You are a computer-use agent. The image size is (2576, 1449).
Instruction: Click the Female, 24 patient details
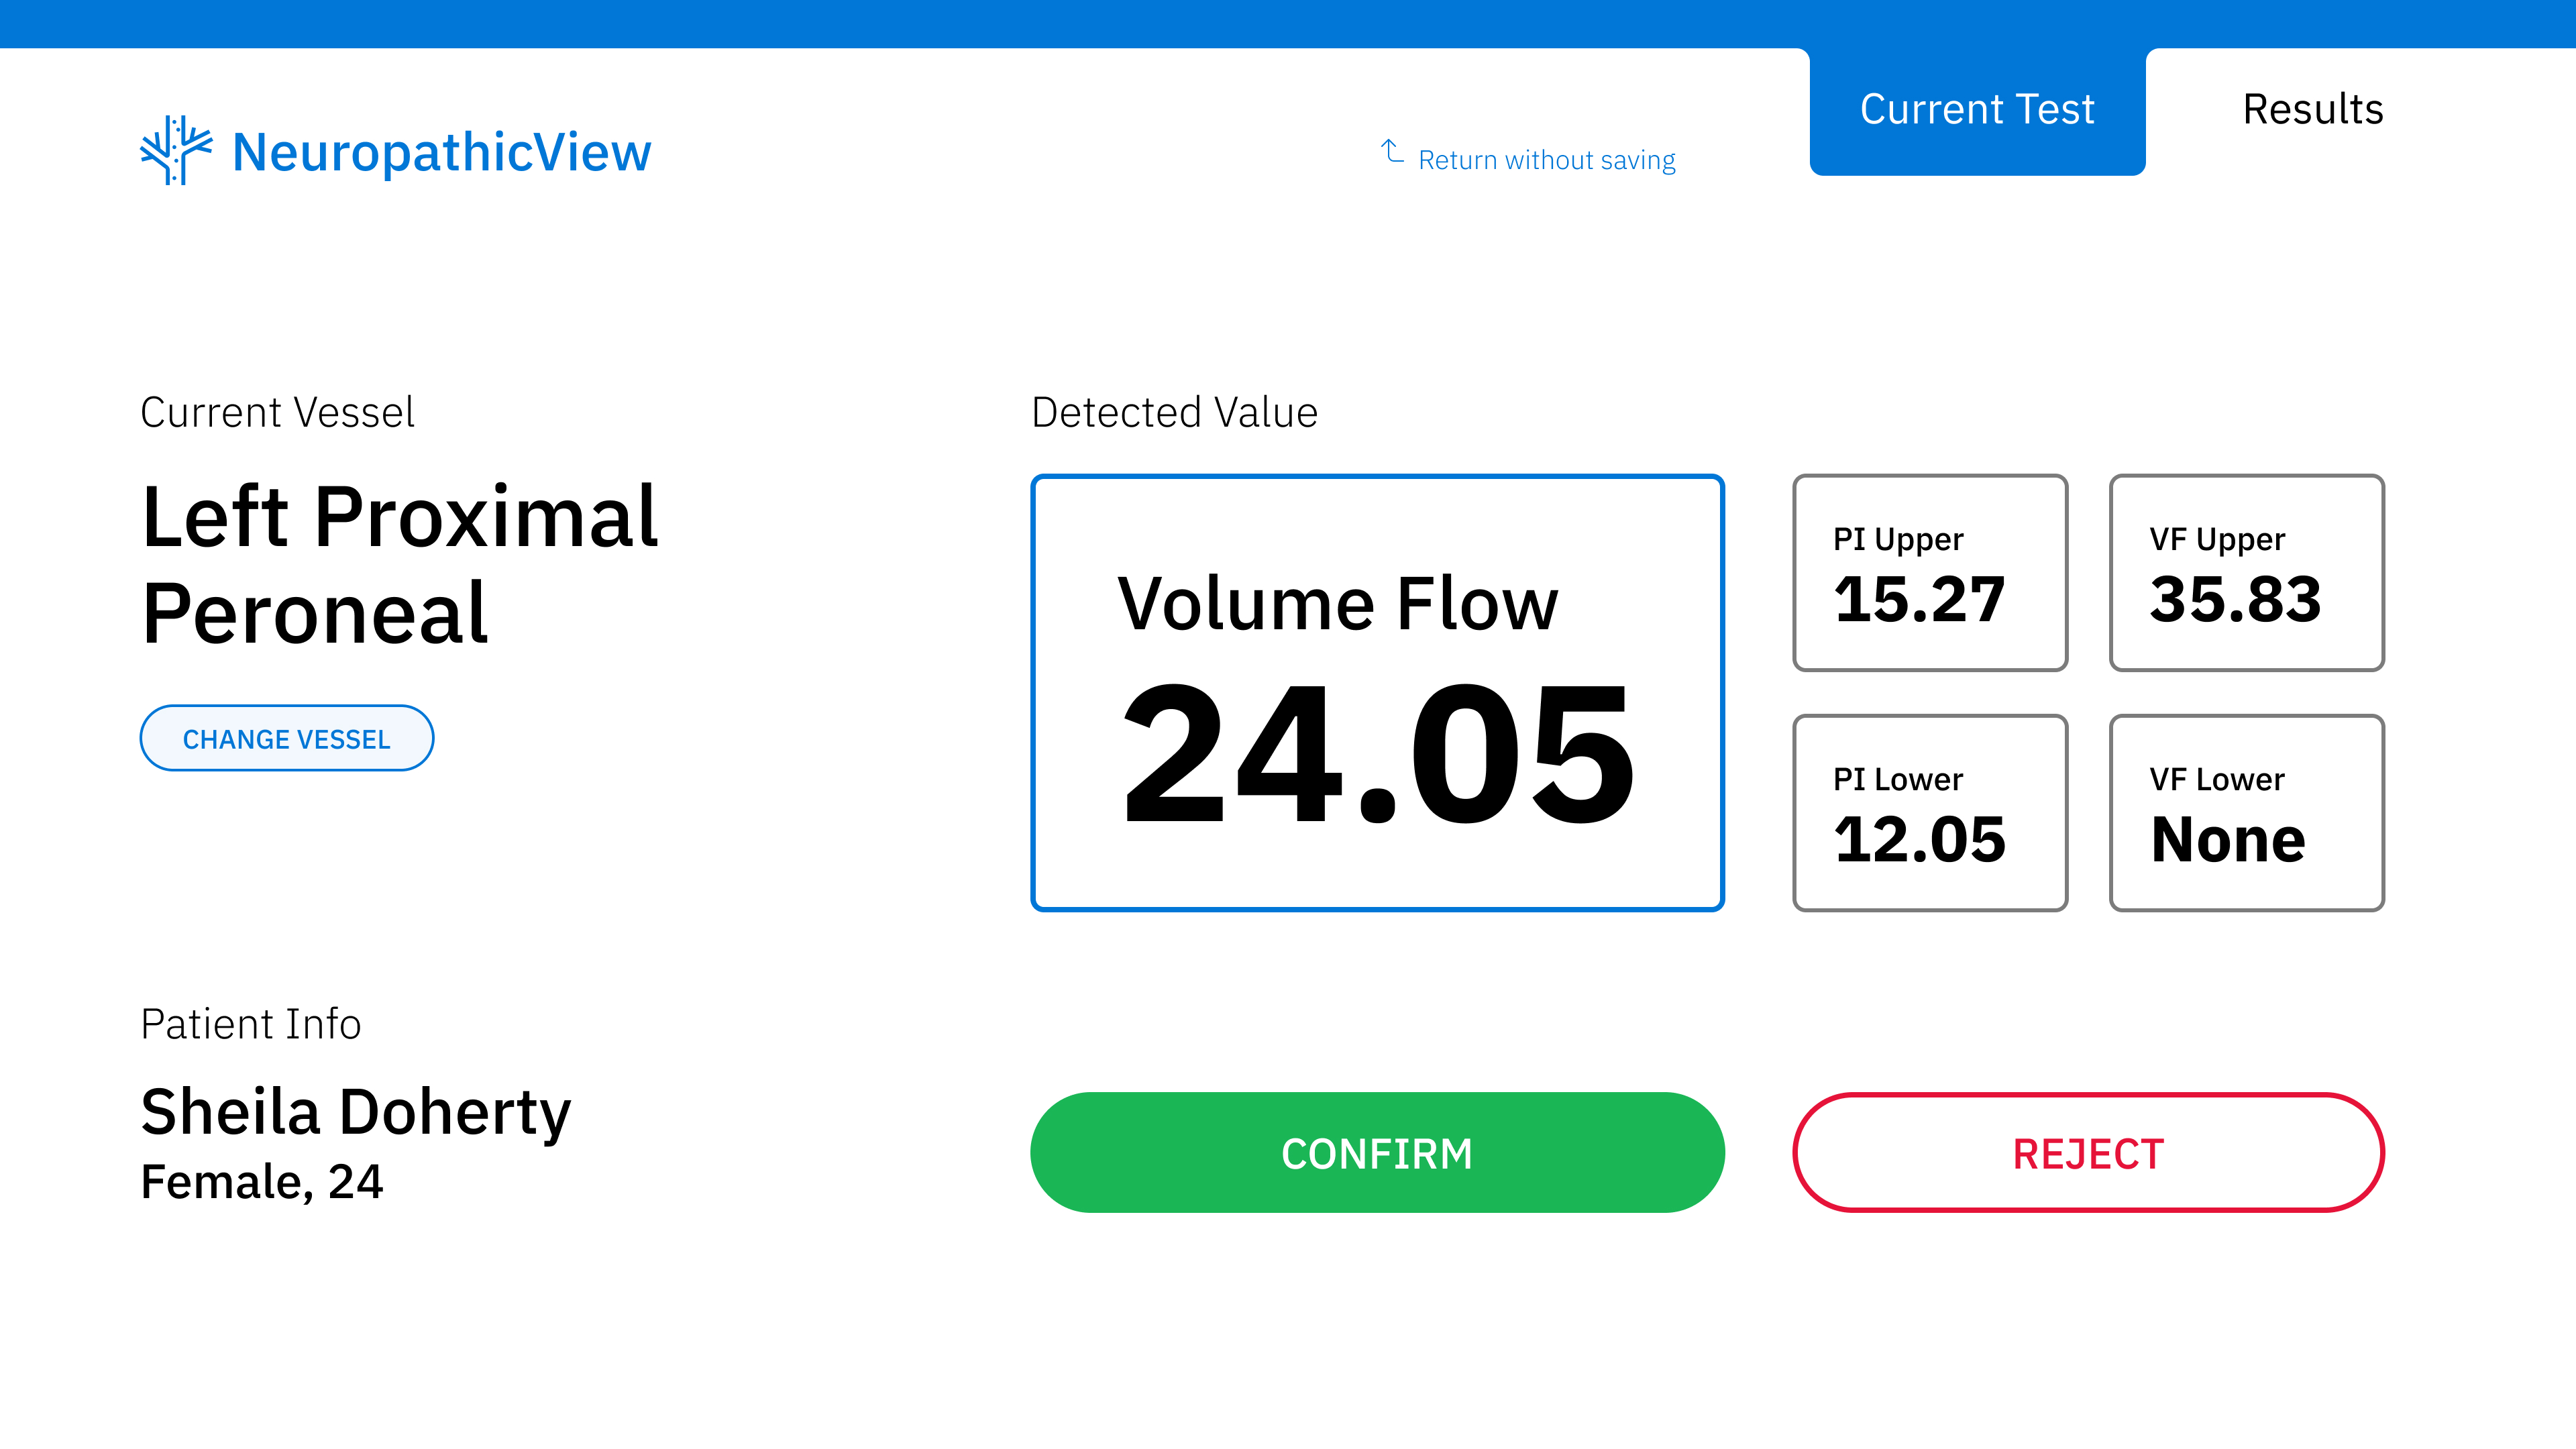point(262,1182)
